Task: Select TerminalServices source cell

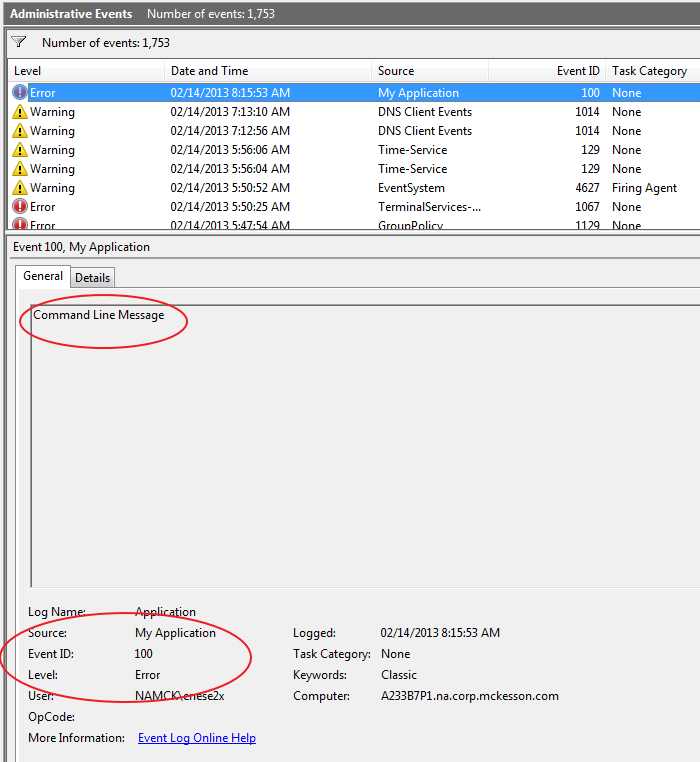Action: [x=430, y=207]
